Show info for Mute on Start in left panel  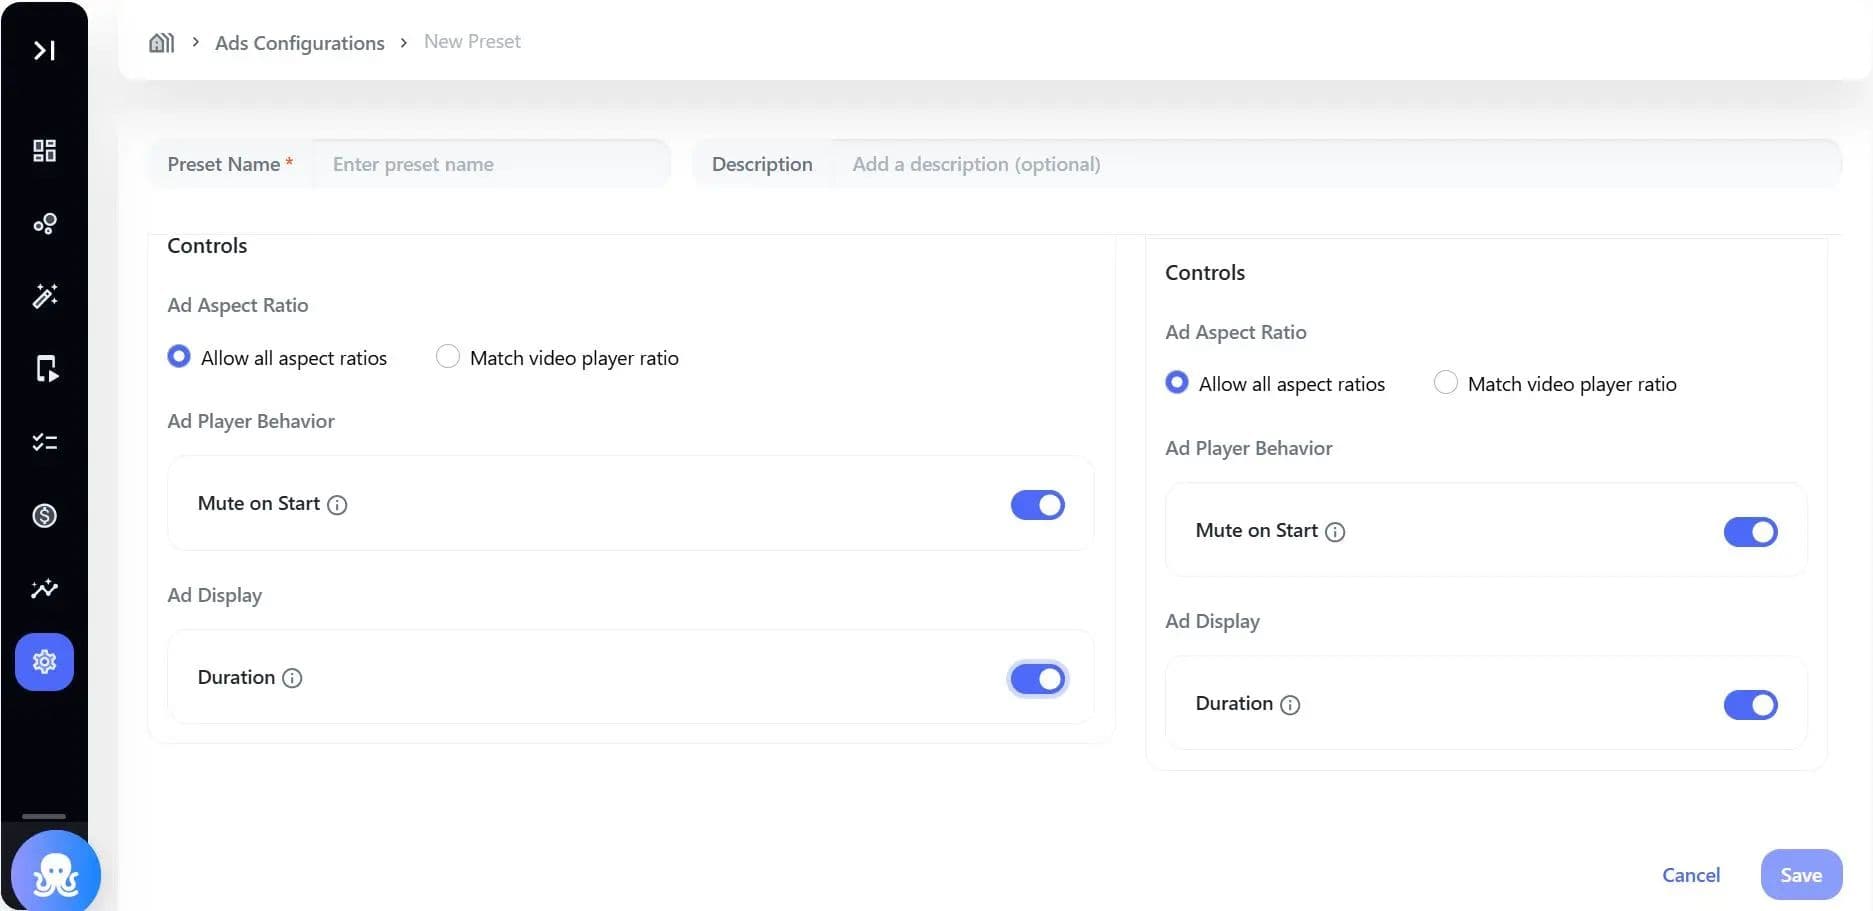click(x=337, y=505)
